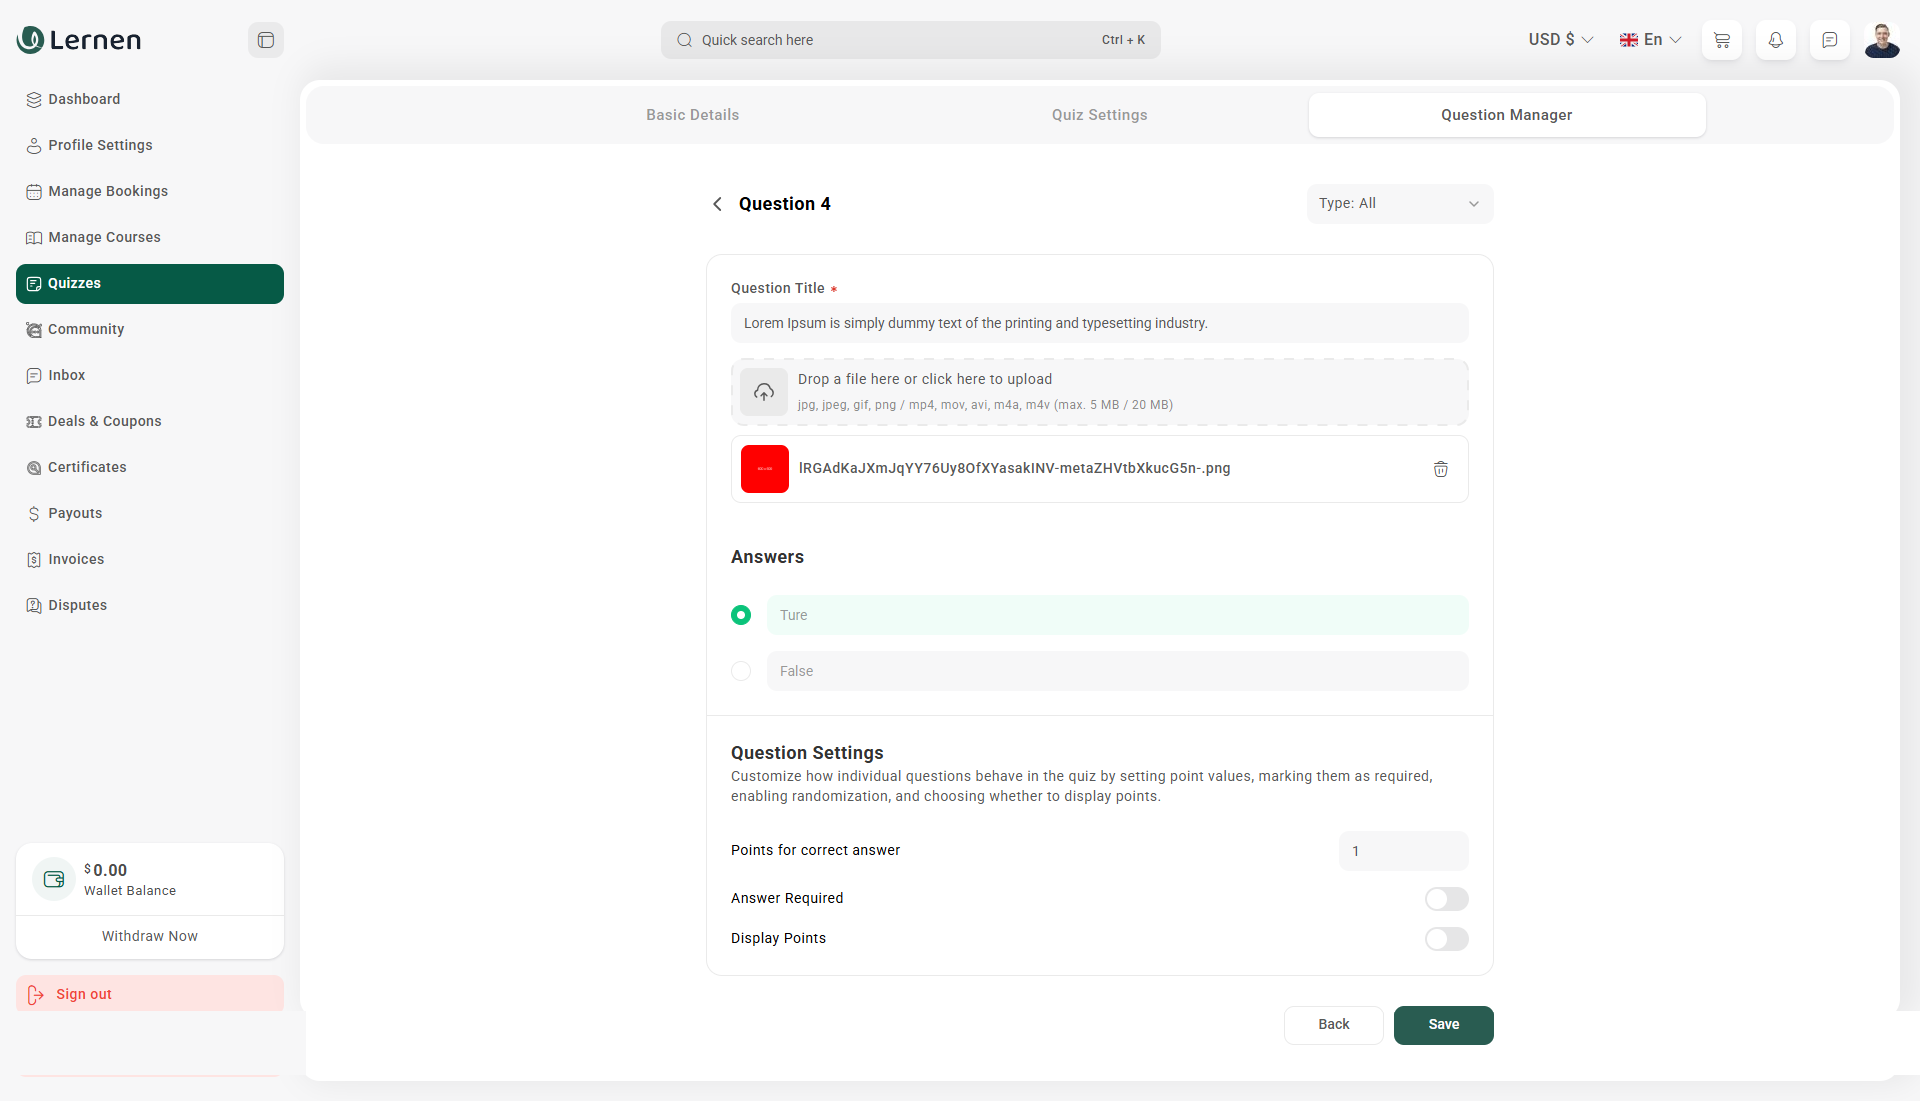The height and width of the screenshot is (1102, 1920).
Task: Open Manage Courses in sidebar
Action: pyautogui.click(x=104, y=237)
